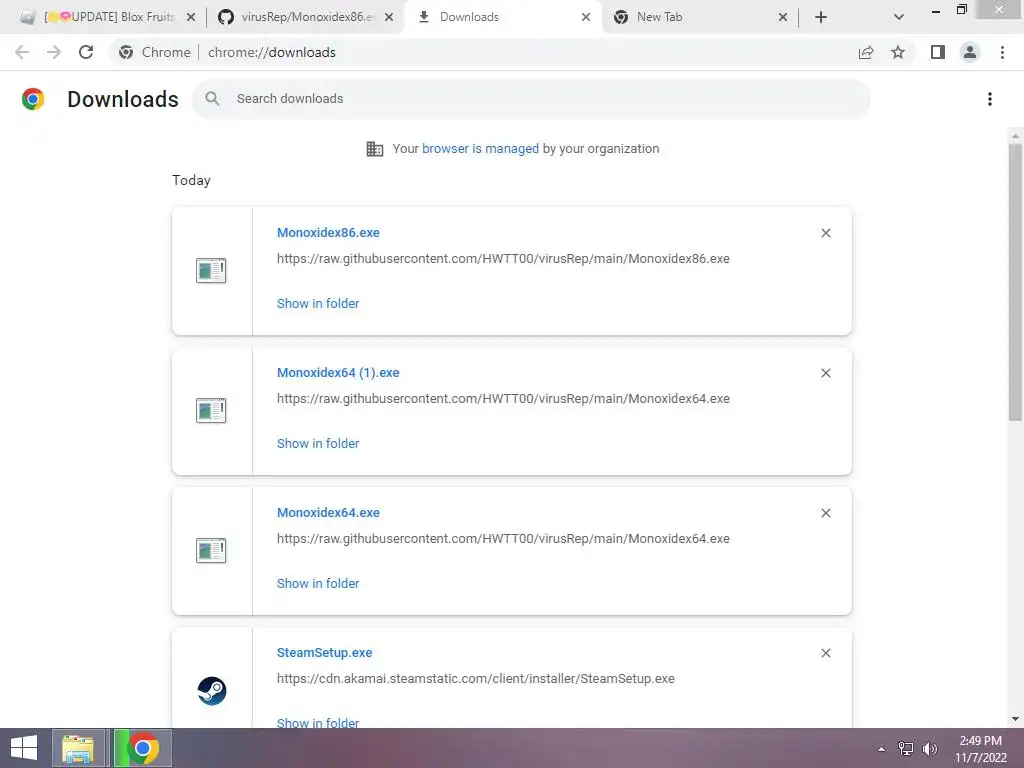Screen dimensions: 1024x768
Task: Open the network tray icon
Action: [906, 749]
